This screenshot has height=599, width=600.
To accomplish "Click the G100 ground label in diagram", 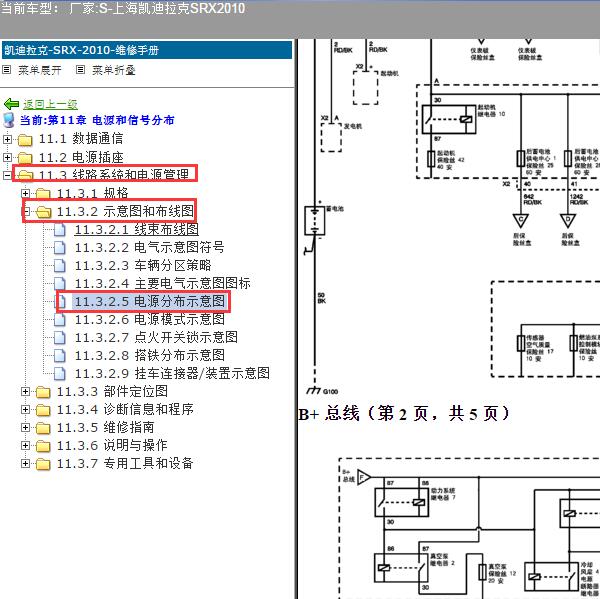I will (330, 392).
